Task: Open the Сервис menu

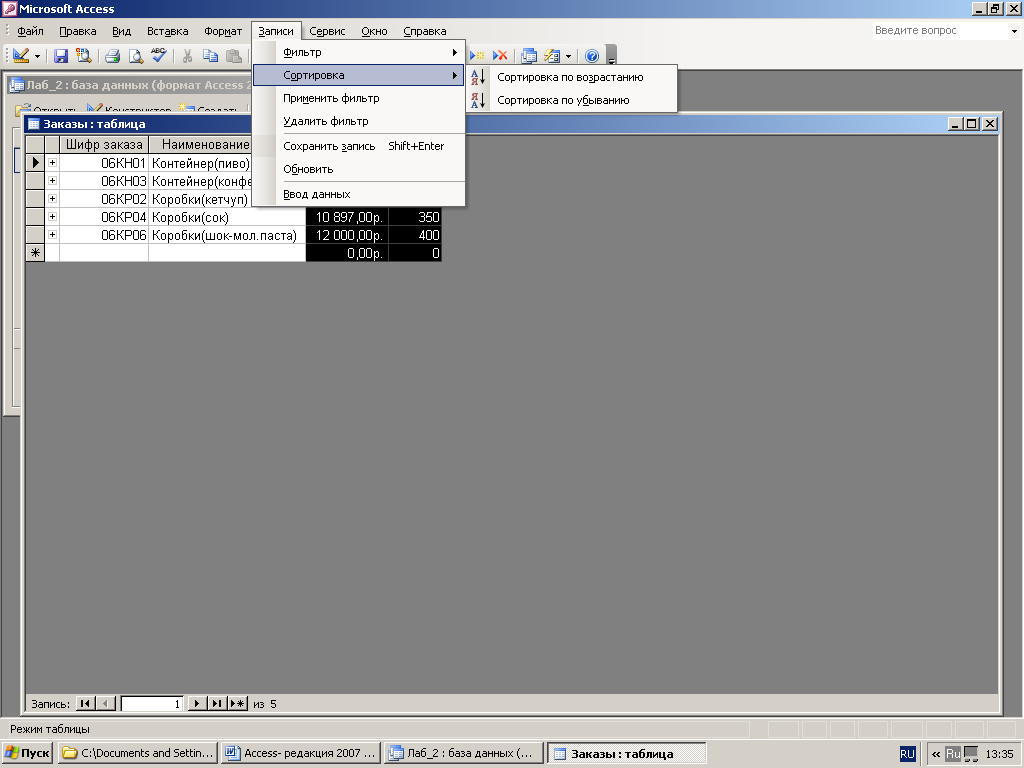Action: [327, 31]
